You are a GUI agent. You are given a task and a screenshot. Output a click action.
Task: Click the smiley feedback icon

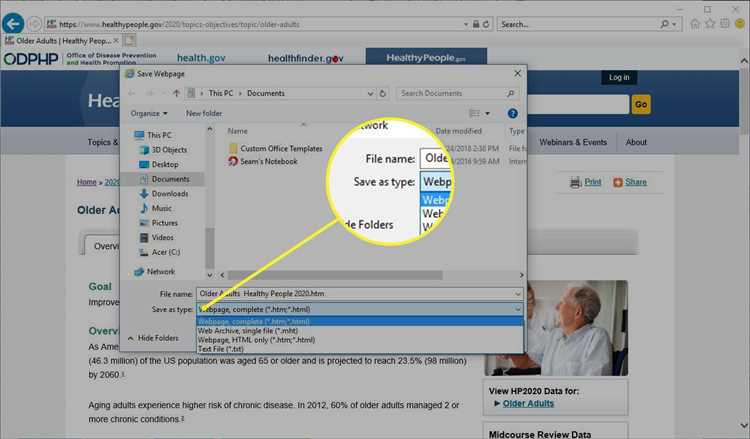pos(740,24)
